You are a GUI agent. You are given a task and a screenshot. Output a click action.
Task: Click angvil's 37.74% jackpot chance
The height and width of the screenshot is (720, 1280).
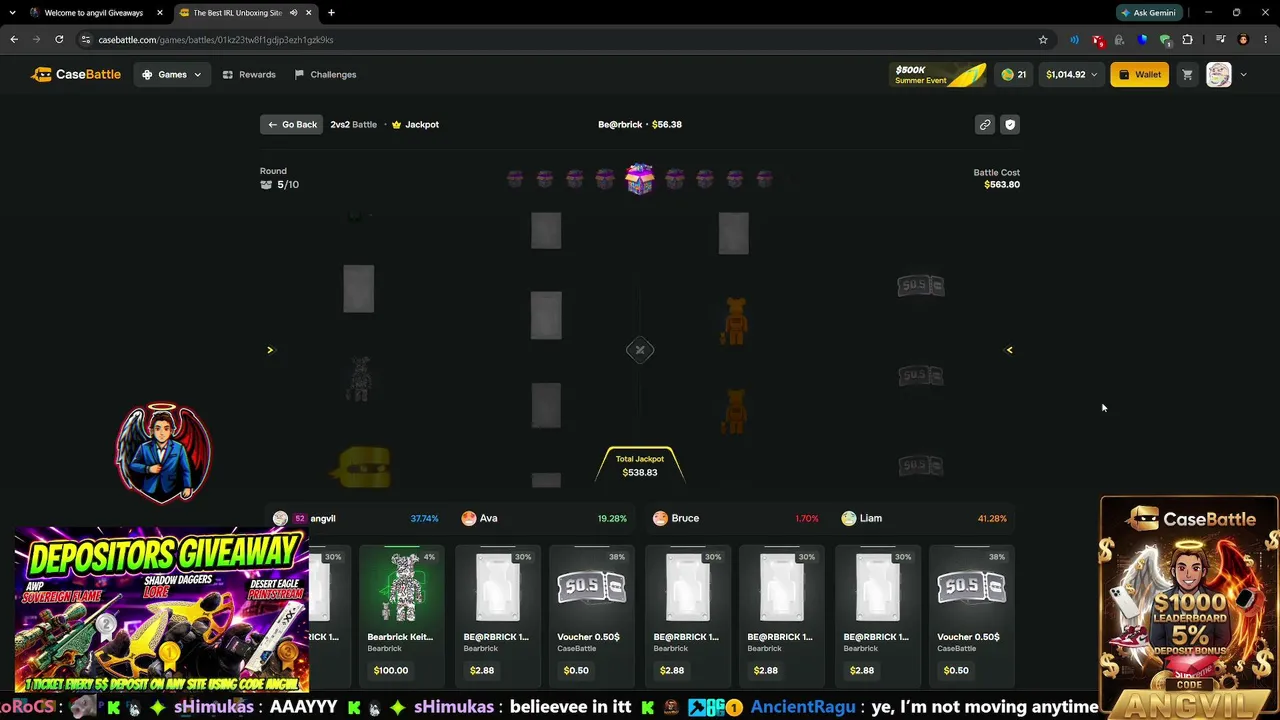click(424, 518)
